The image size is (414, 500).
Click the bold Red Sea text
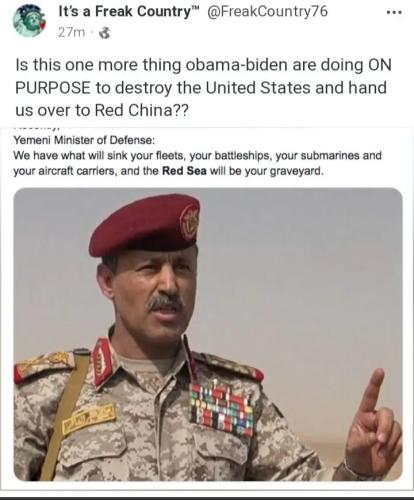(x=184, y=171)
